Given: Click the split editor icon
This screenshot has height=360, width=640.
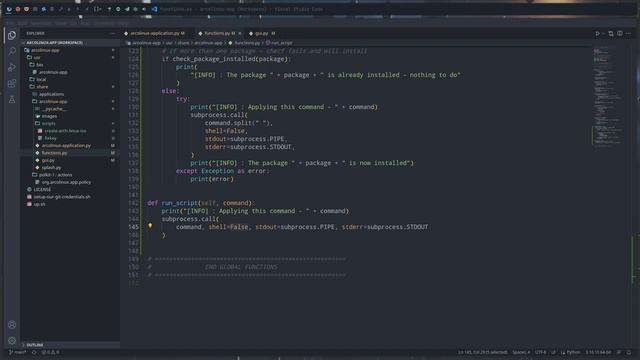Looking at the screenshot, I should point(620,33).
